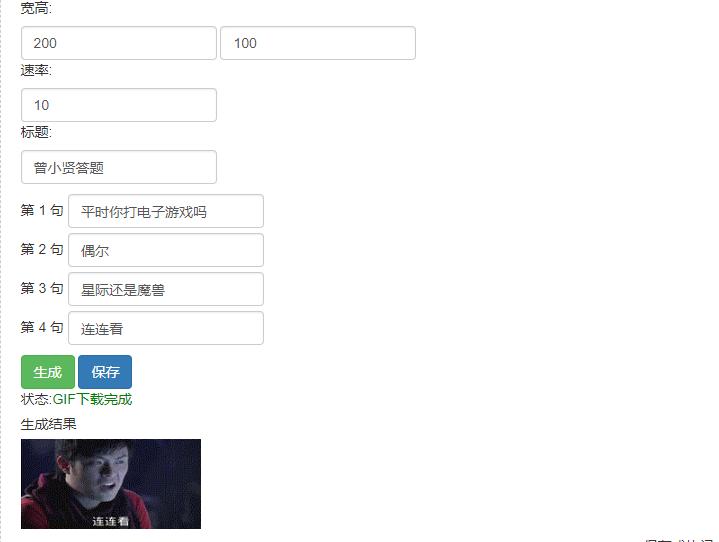The width and height of the screenshot is (719, 542).
Task: Click the 第 2 句 label
Action: click(42, 249)
